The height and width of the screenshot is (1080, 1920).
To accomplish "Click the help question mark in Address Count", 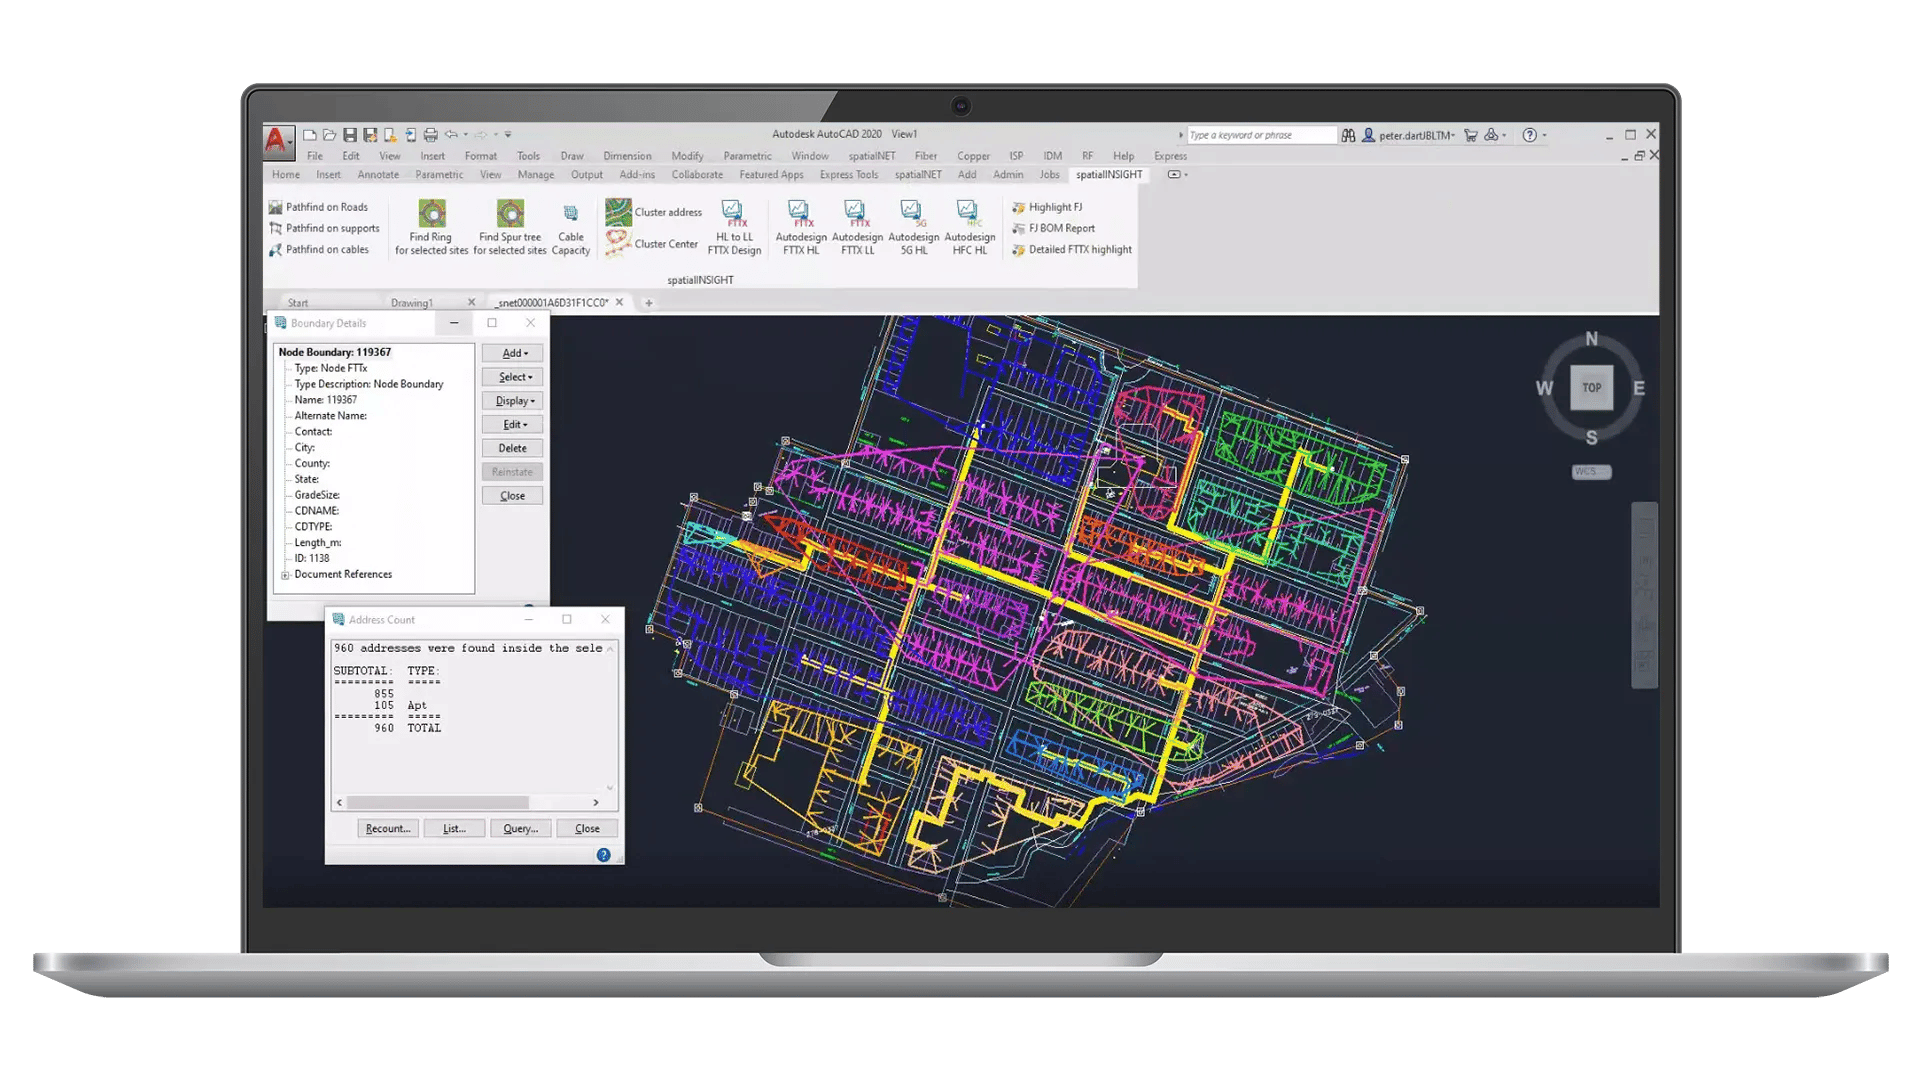I will point(603,855).
